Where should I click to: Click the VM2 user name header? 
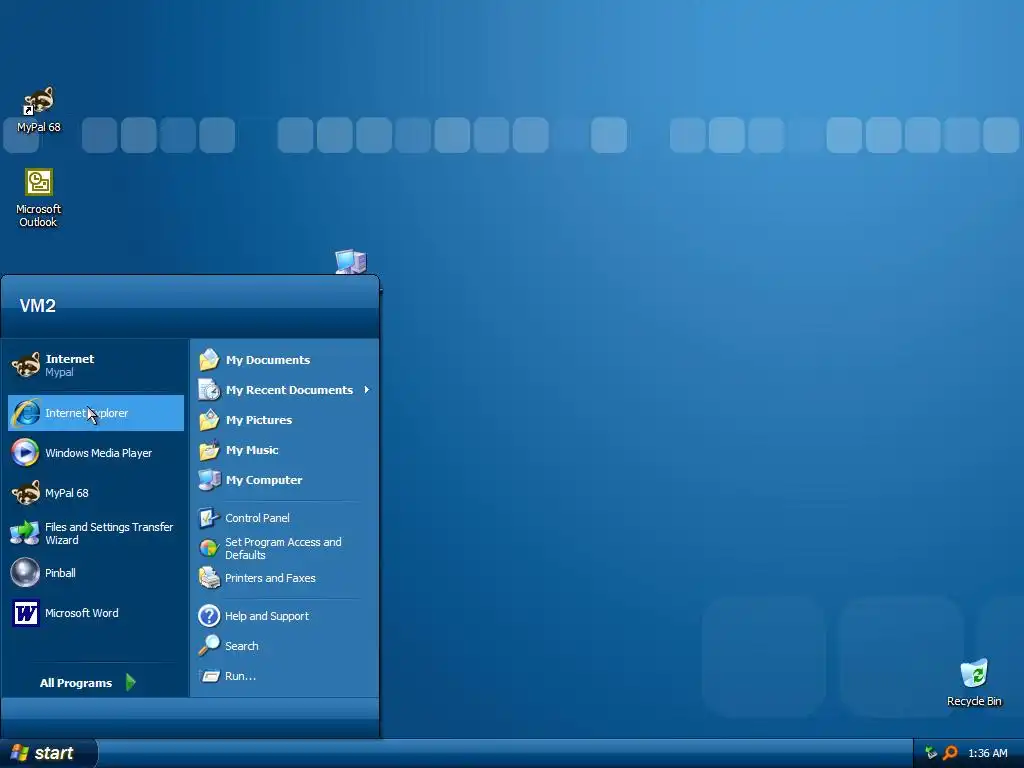38,306
